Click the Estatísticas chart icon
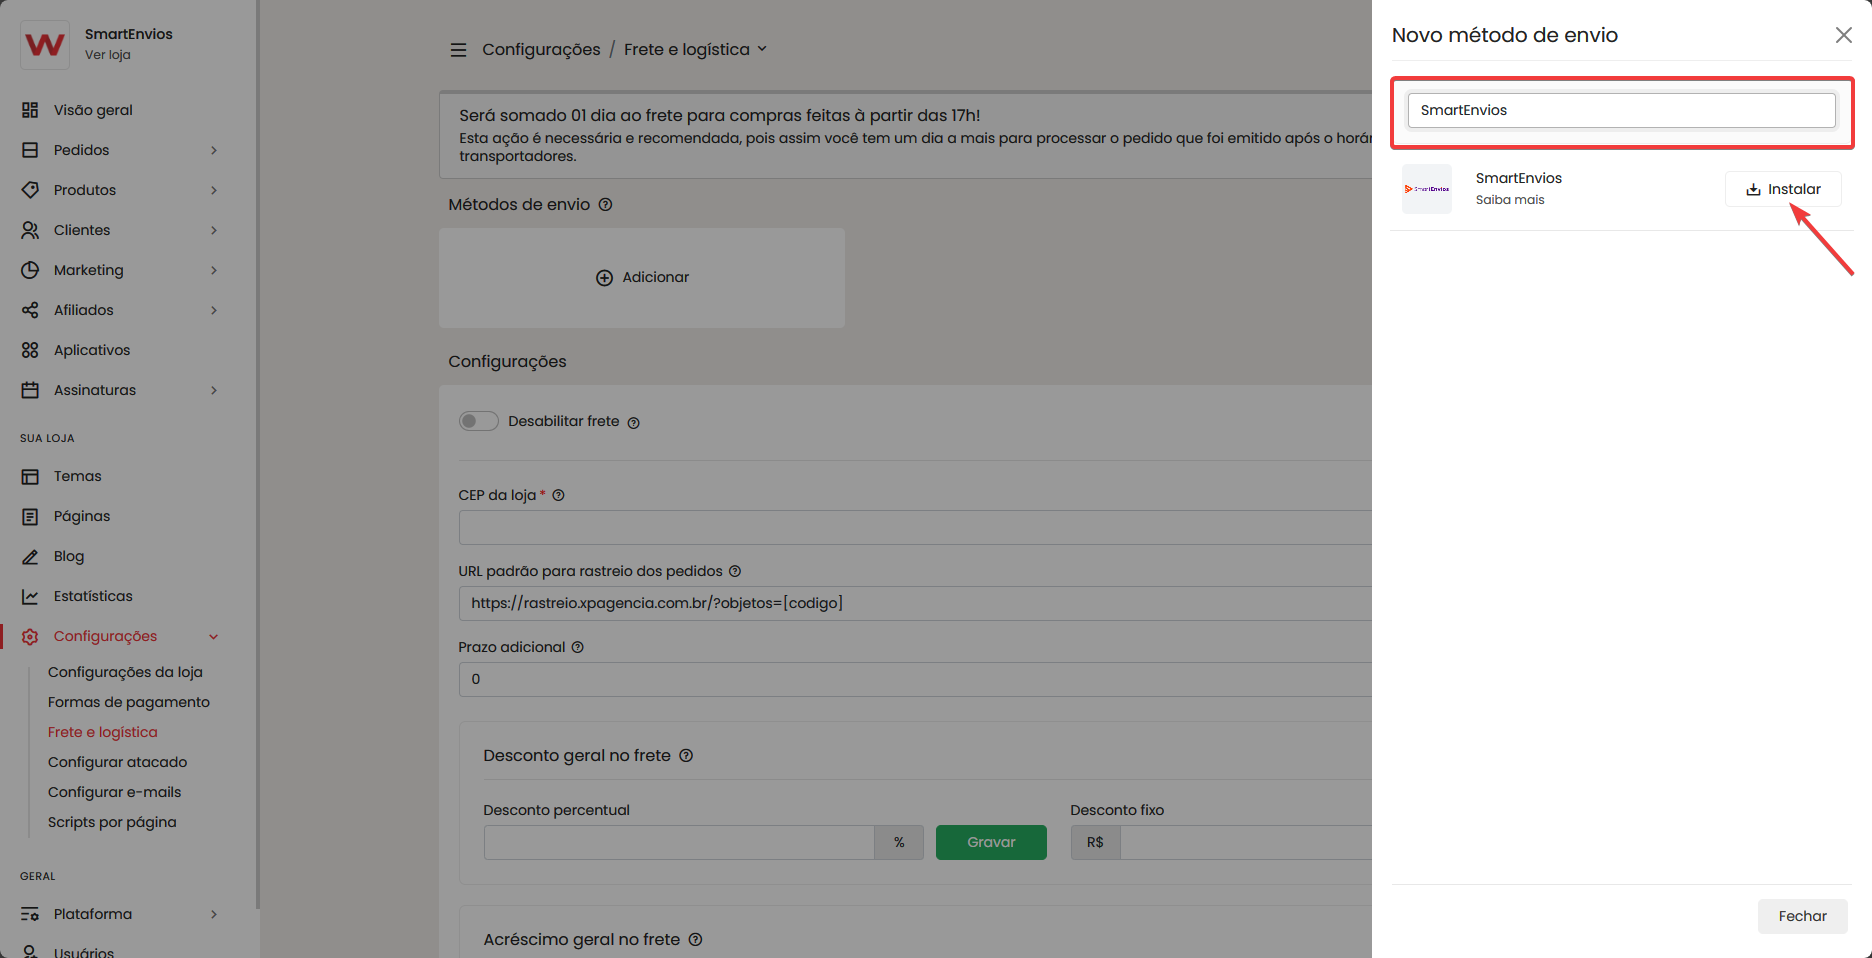 click(30, 596)
